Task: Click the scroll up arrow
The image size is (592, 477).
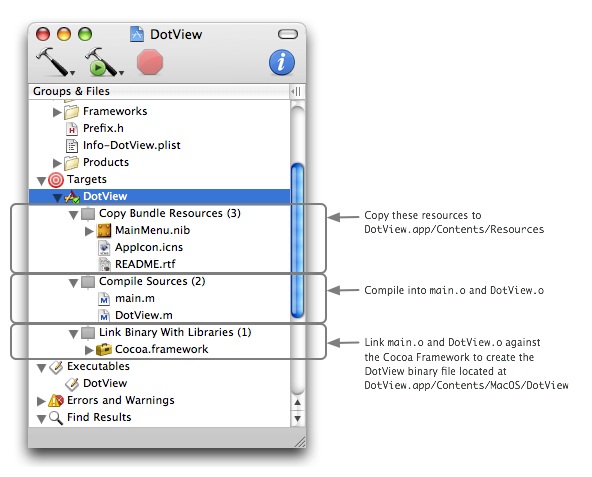Action: (x=298, y=402)
